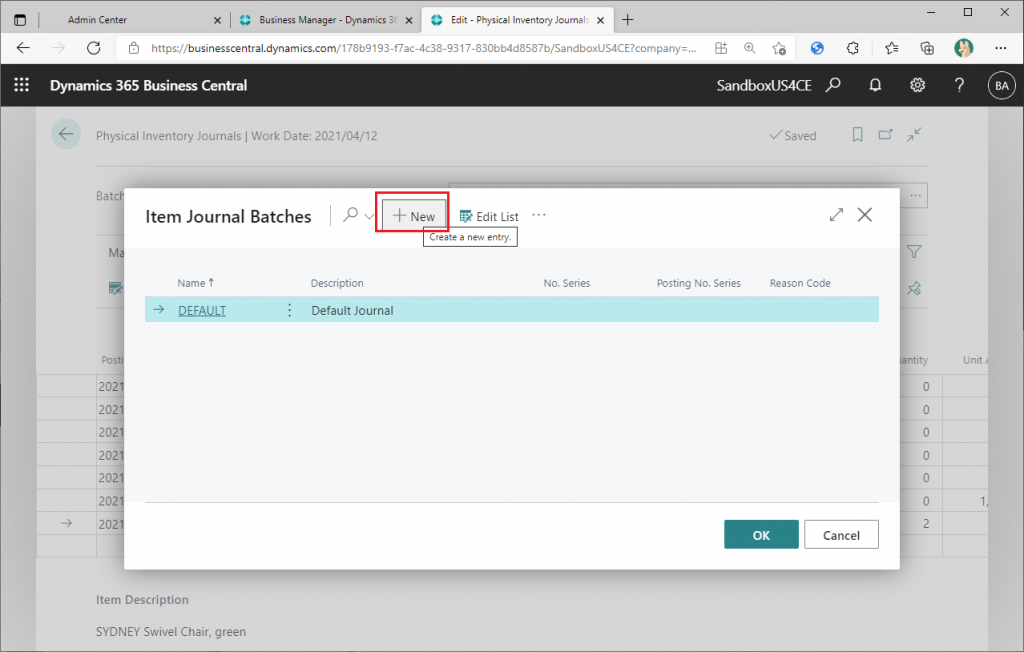Select the Default Journal description cell

(352, 310)
